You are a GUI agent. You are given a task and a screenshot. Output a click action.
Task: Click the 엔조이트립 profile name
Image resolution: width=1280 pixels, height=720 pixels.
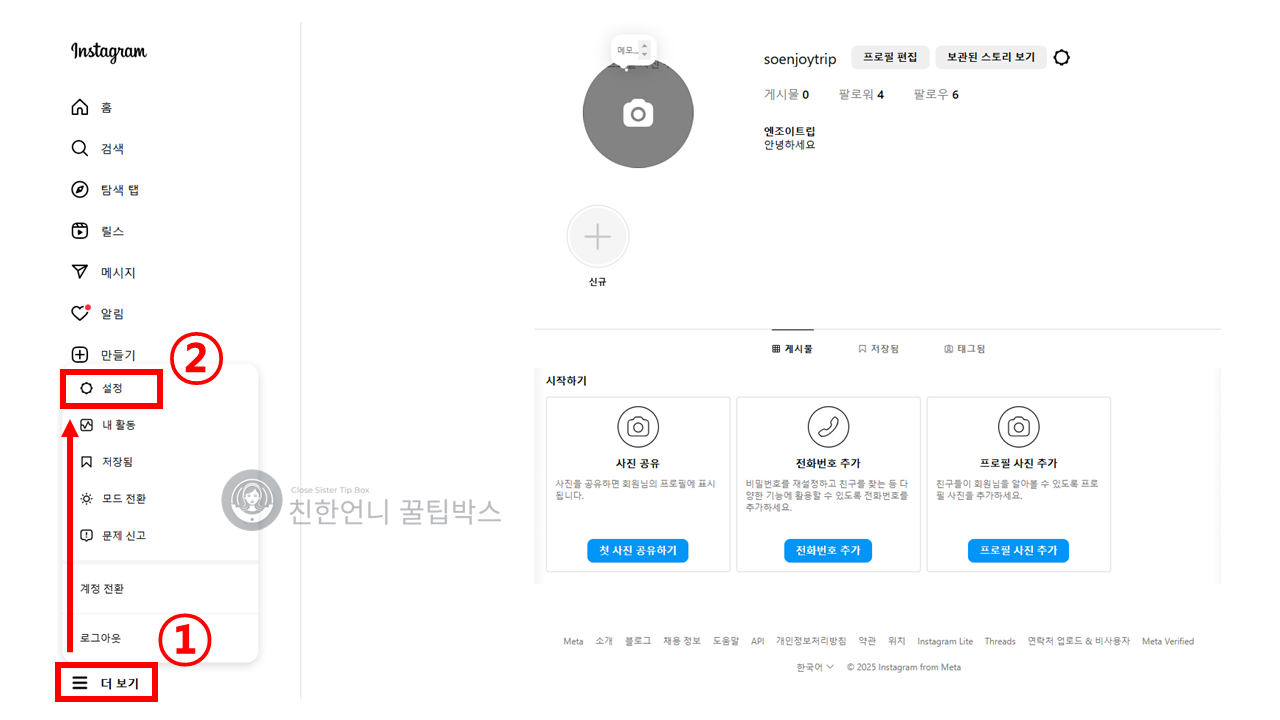coord(790,131)
